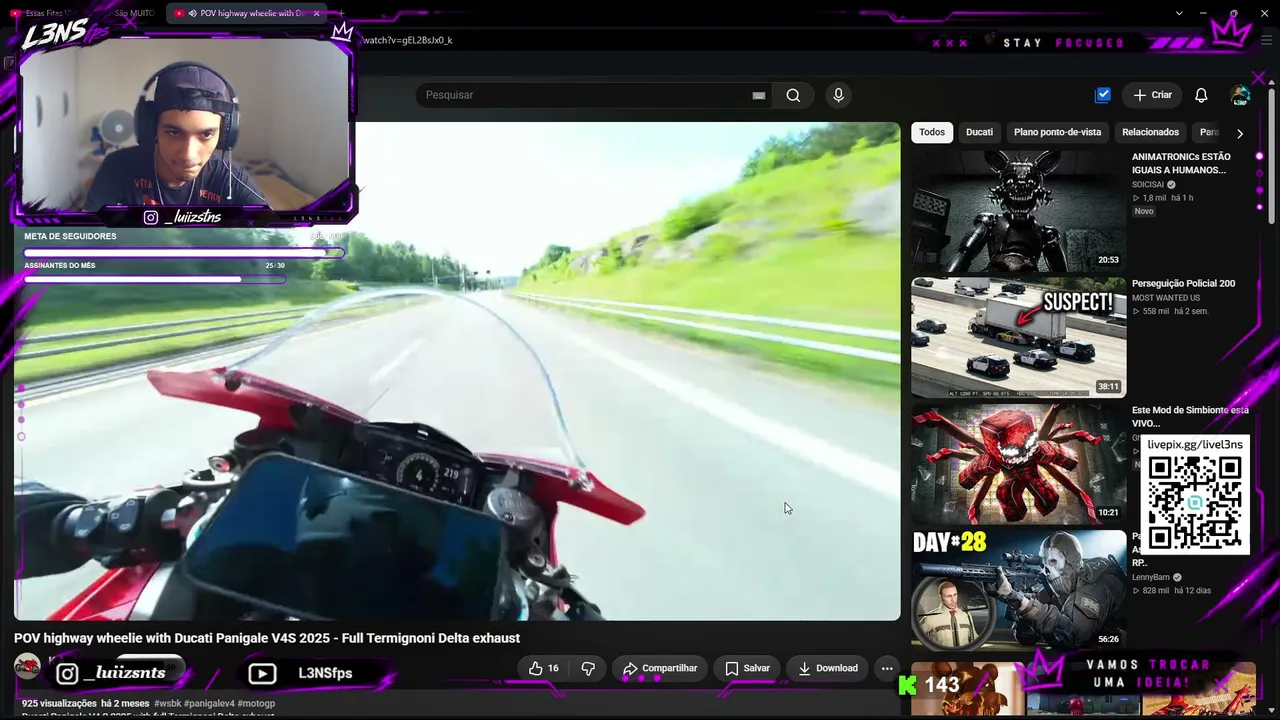This screenshot has height=720, width=1280.
Task: Click the browser address bar URL
Action: click(408, 40)
